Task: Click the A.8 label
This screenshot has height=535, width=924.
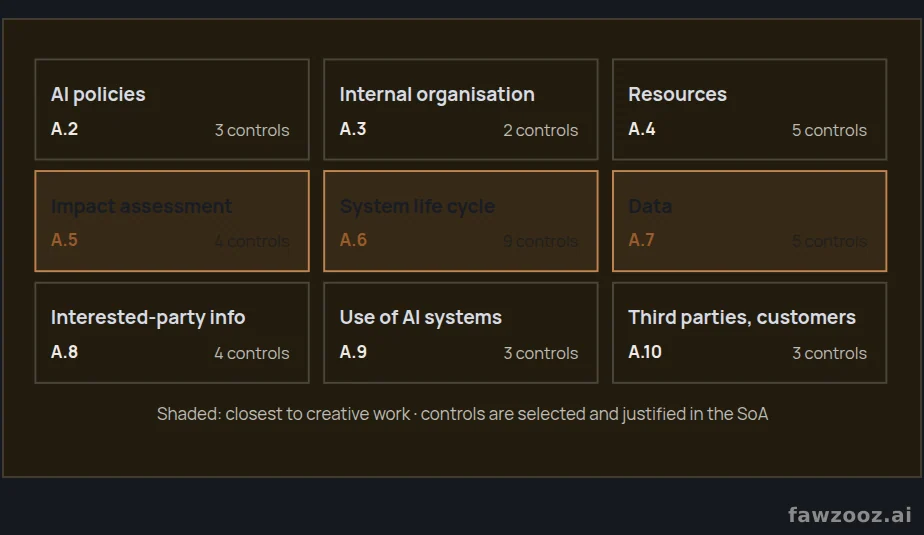Action: click(x=64, y=352)
